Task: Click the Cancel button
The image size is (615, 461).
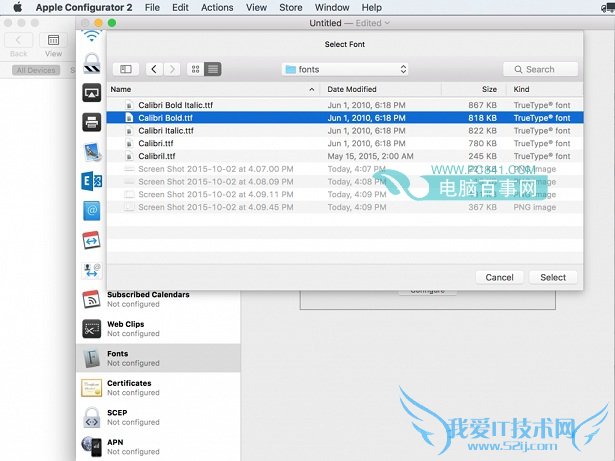Action: 499,277
